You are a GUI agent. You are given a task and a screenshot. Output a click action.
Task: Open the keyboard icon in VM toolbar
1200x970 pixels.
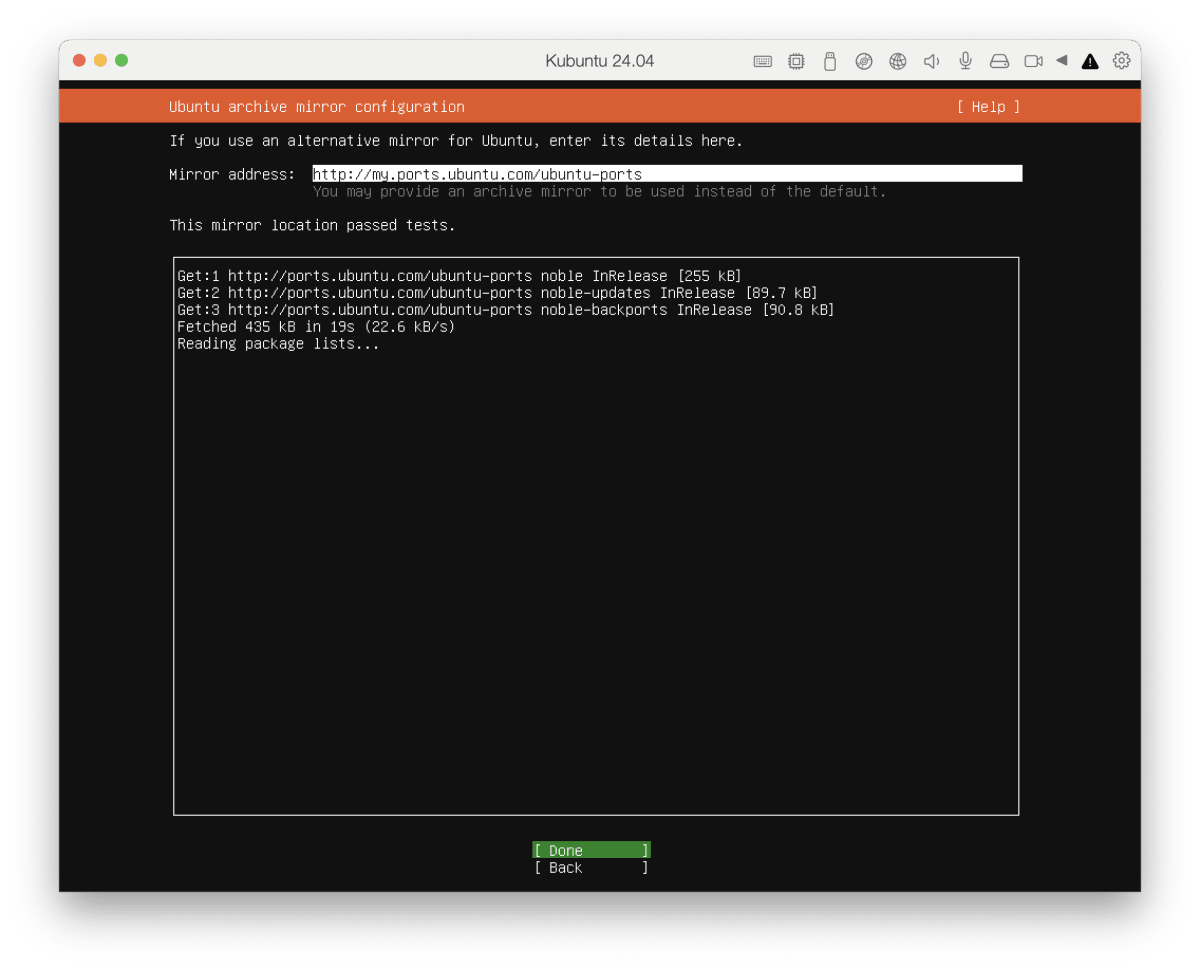click(x=763, y=61)
